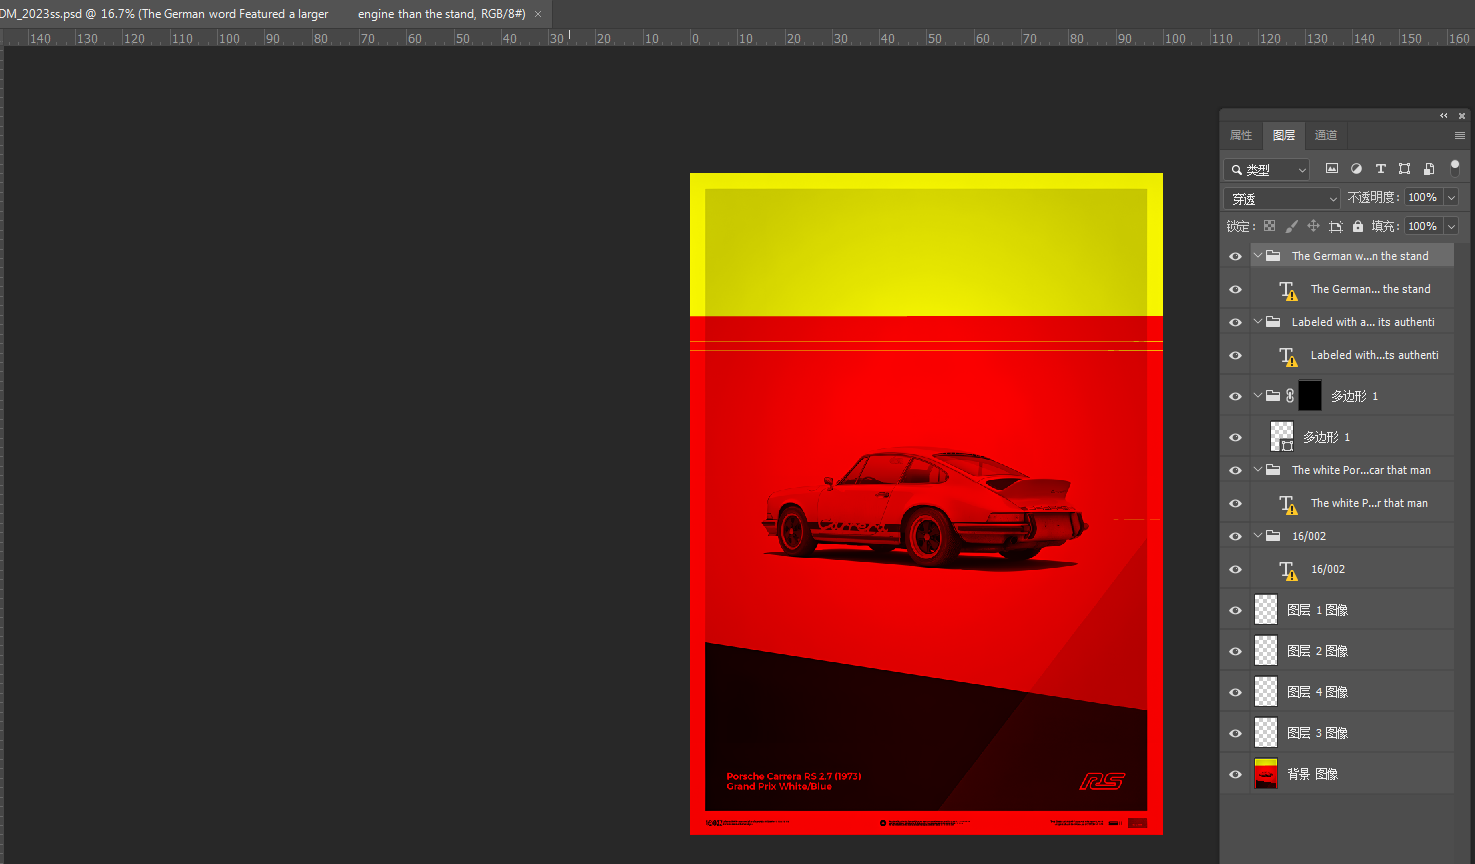
Task: Click folder icon of 多边形 1 group
Action: pyautogui.click(x=1273, y=396)
